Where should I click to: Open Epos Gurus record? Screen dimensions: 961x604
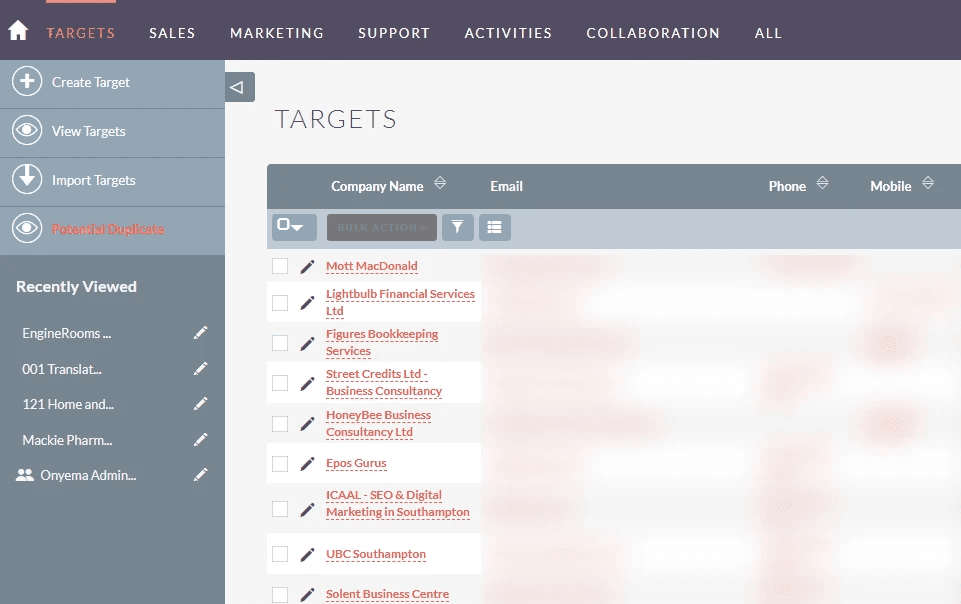click(356, 463)
